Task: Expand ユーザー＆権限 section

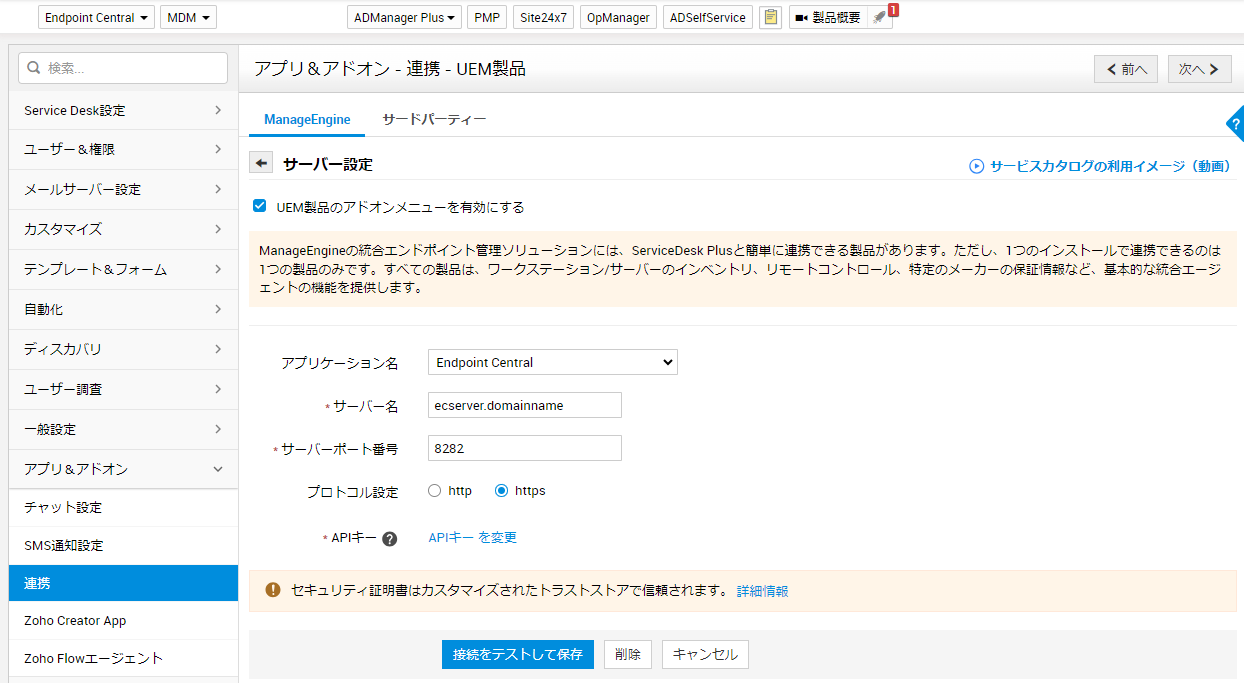Action: point(123,149)
